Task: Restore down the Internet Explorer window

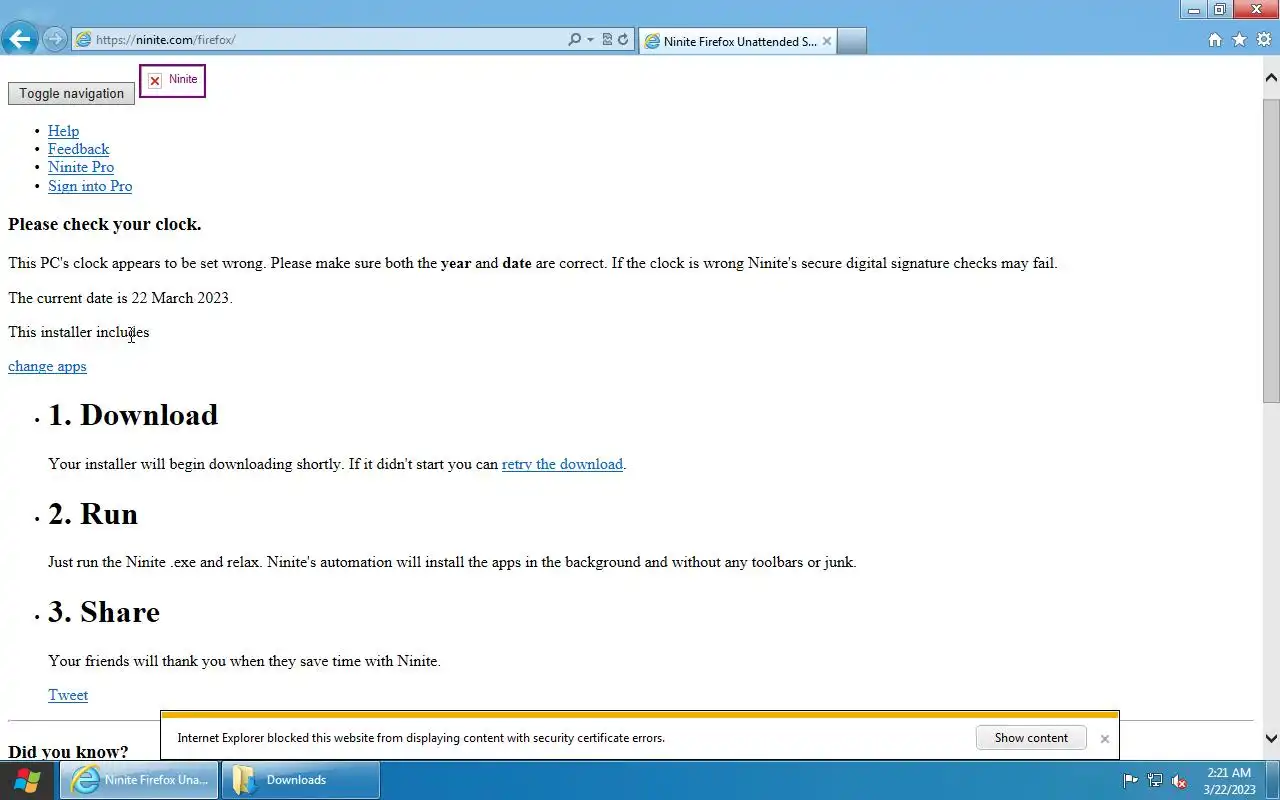Action: tap(1220, 9)
